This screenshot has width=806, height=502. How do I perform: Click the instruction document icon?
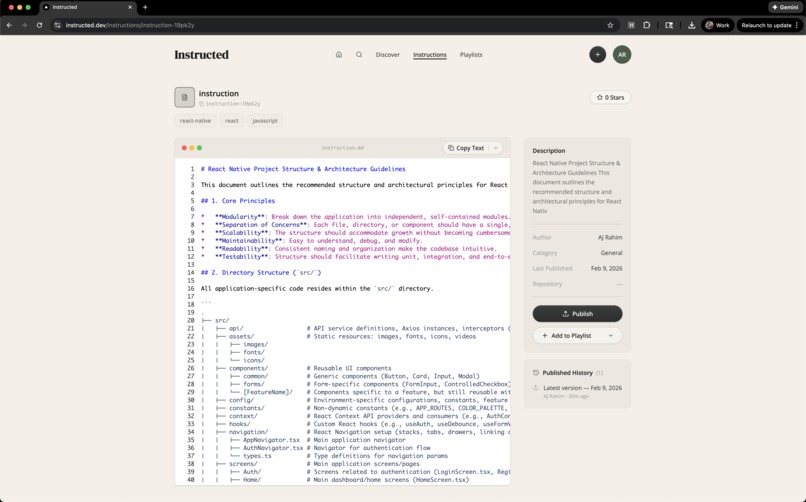click(x=185, y=97)
